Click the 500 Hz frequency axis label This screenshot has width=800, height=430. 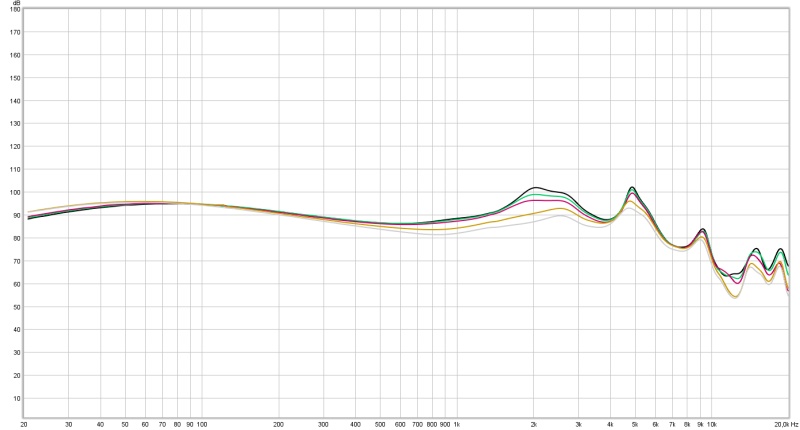(380, 424)
